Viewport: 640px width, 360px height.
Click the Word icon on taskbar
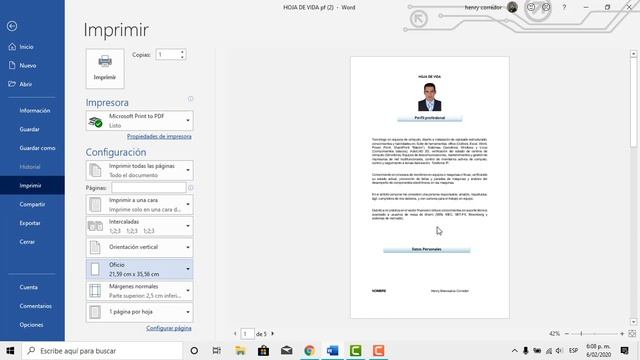[x=333, y=351]
